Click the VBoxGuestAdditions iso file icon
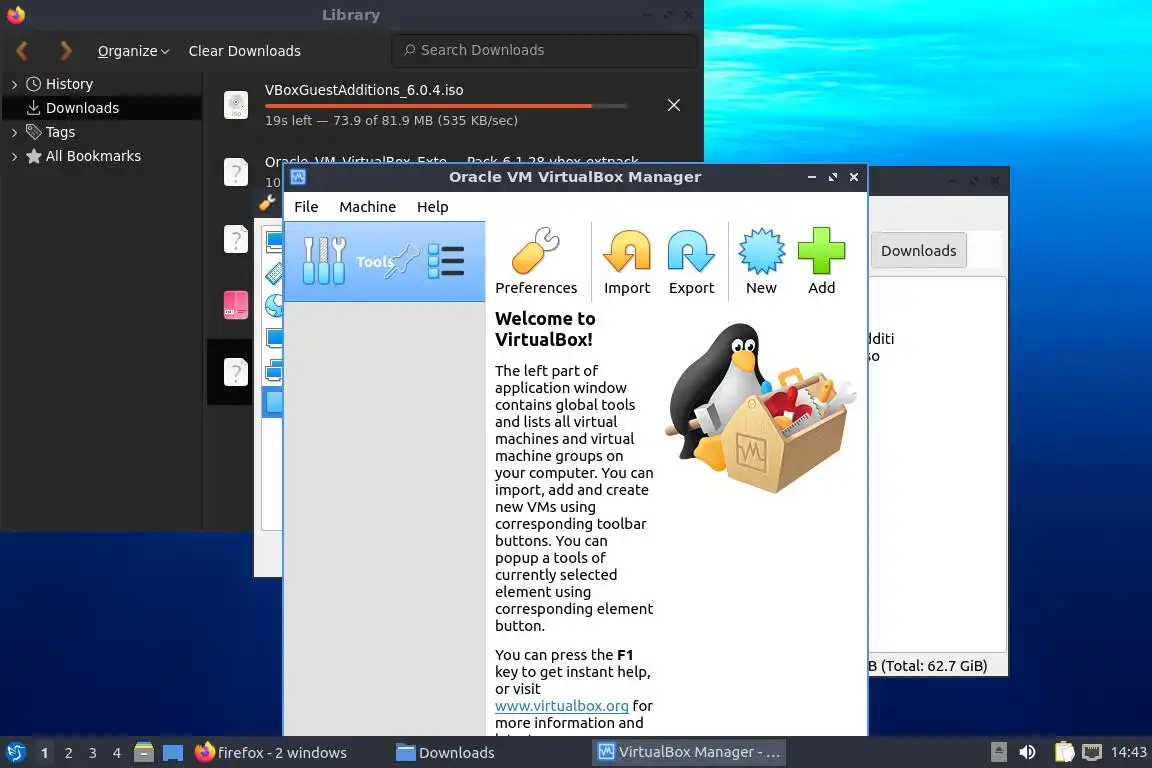Viewport: 1152px width, 768px height. pyautogui.click(x=236, y=105)
